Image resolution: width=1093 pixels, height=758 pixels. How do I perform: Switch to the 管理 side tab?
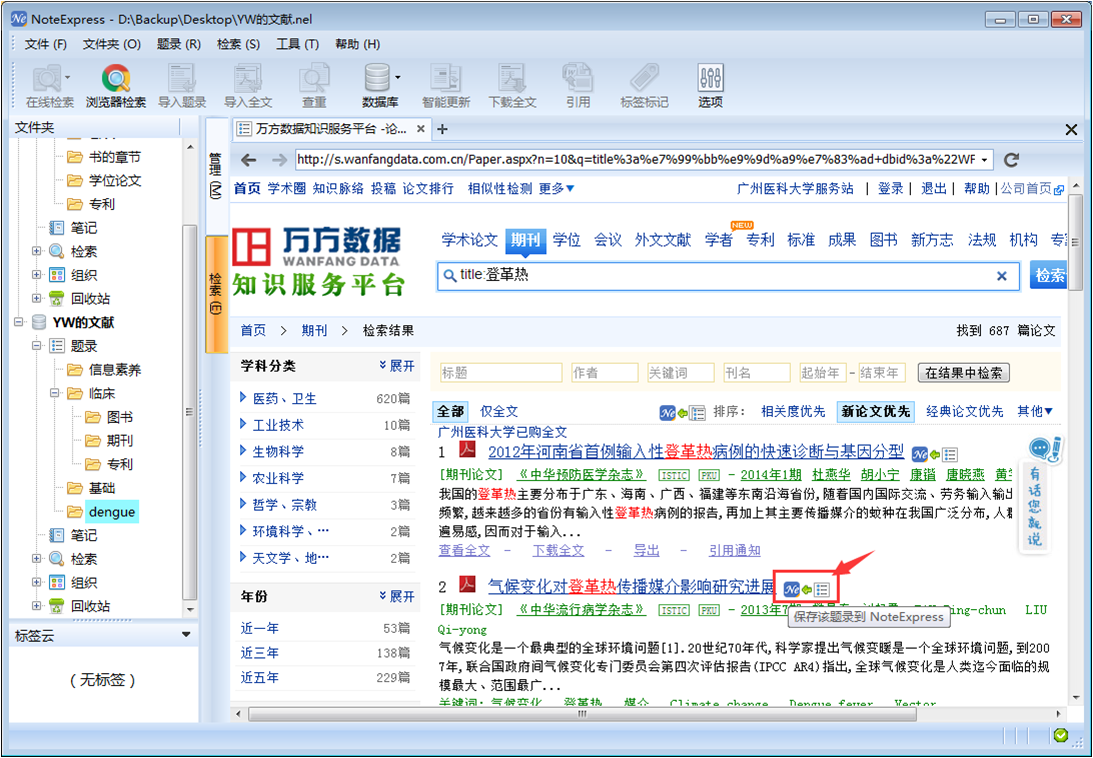coord(215,174)
